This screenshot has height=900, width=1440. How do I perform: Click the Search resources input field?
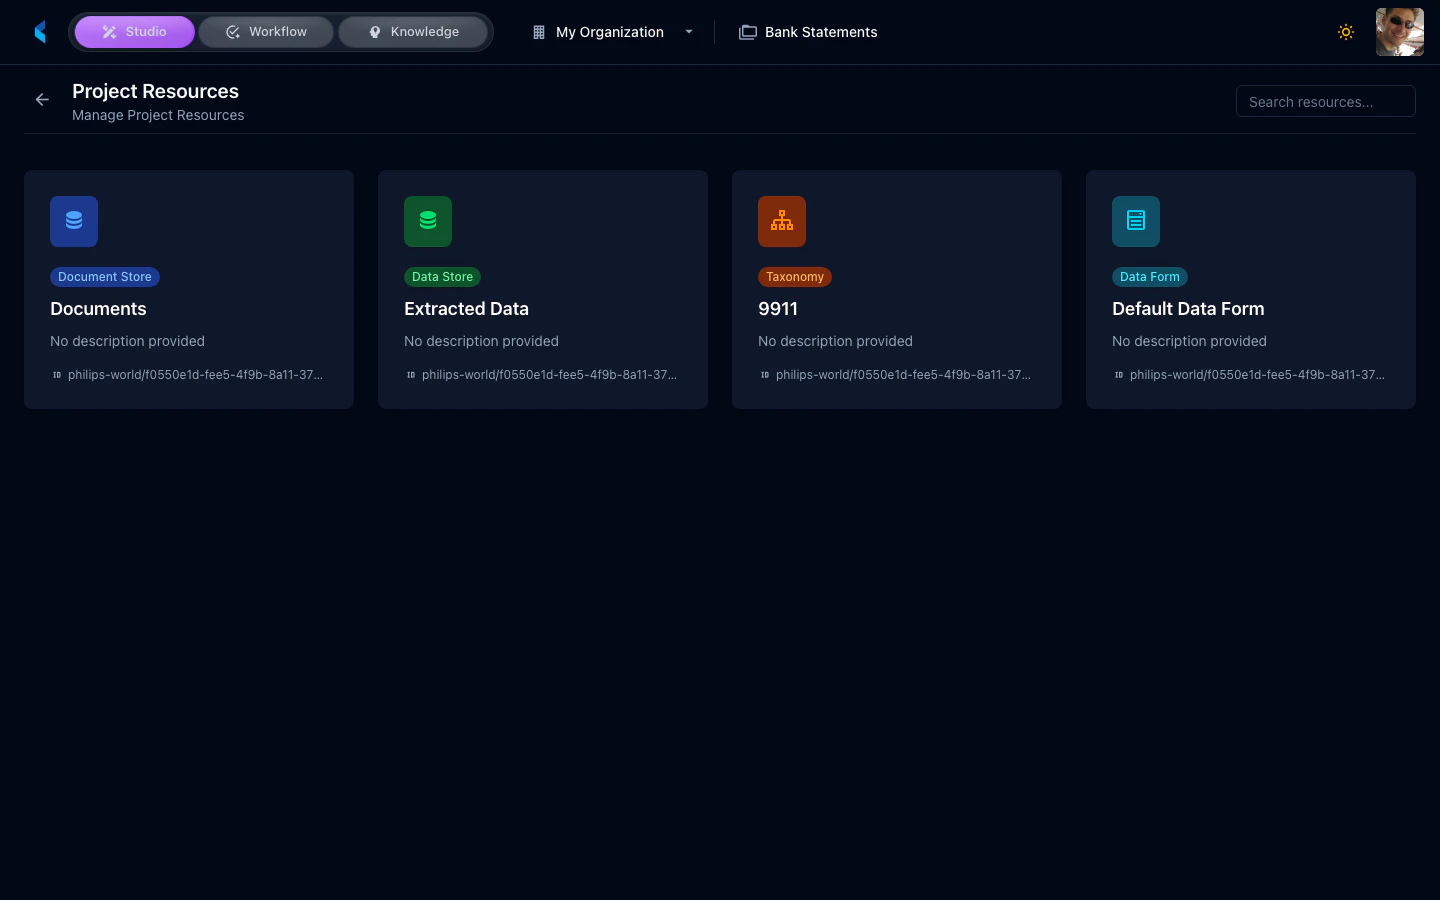[x=1325, y=100]
